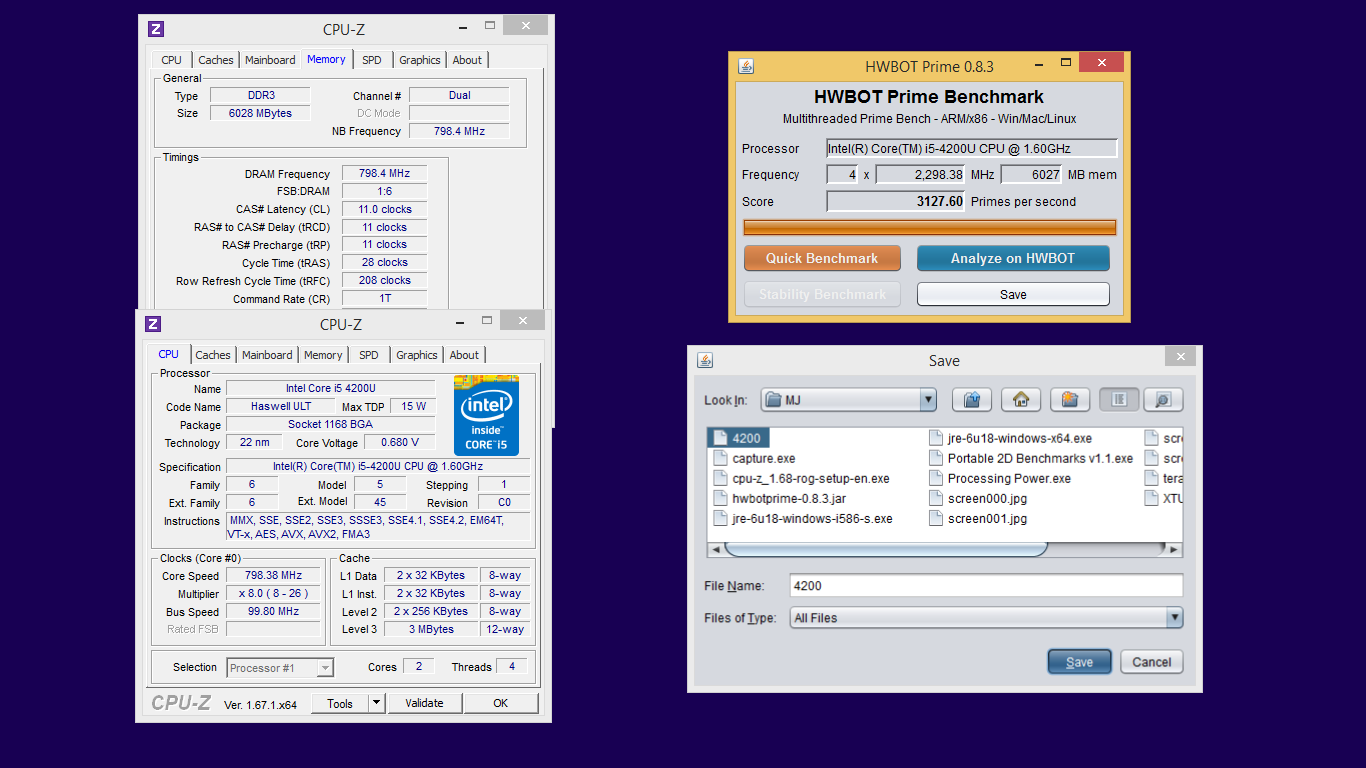Viewport: 1366px width, 768px height.
Task: Click the DRAM Frequency 798.4 MHz value
Action: coord(384,173)
